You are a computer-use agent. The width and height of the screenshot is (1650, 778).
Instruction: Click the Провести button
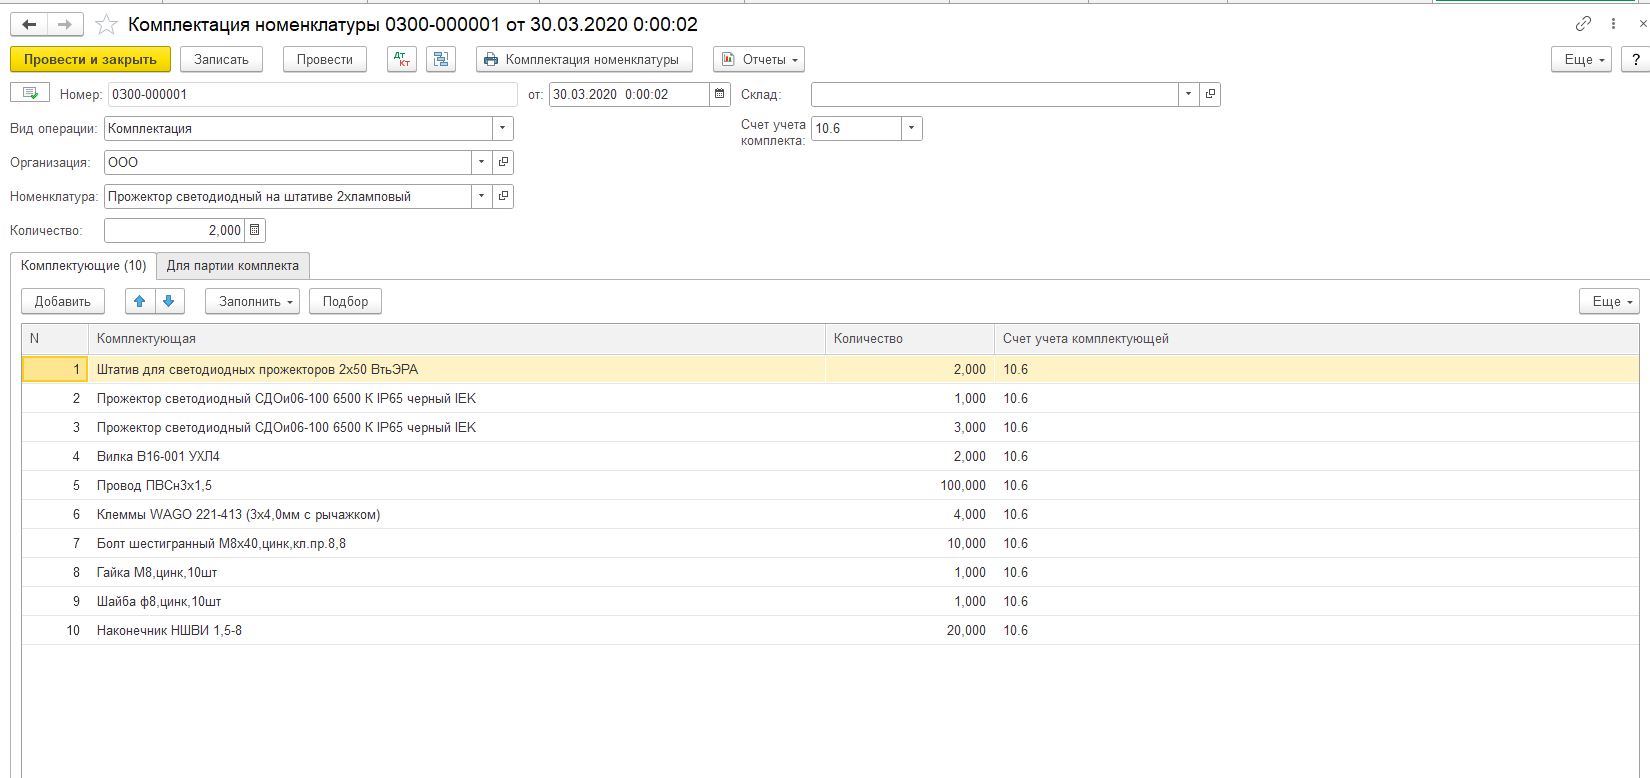click(325, 60)
